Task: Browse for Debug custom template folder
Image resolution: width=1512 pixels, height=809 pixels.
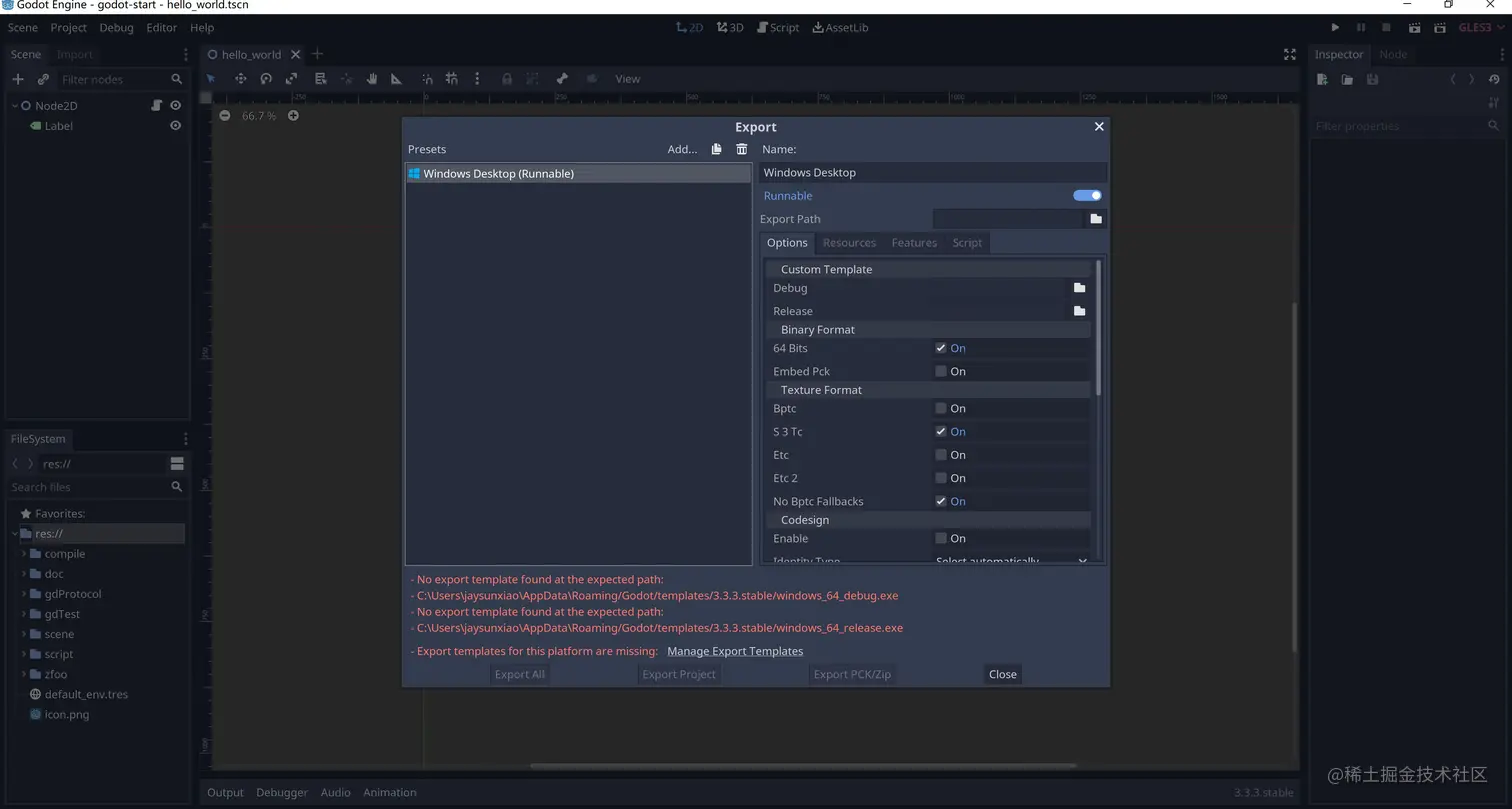Action: point(1079,288)
